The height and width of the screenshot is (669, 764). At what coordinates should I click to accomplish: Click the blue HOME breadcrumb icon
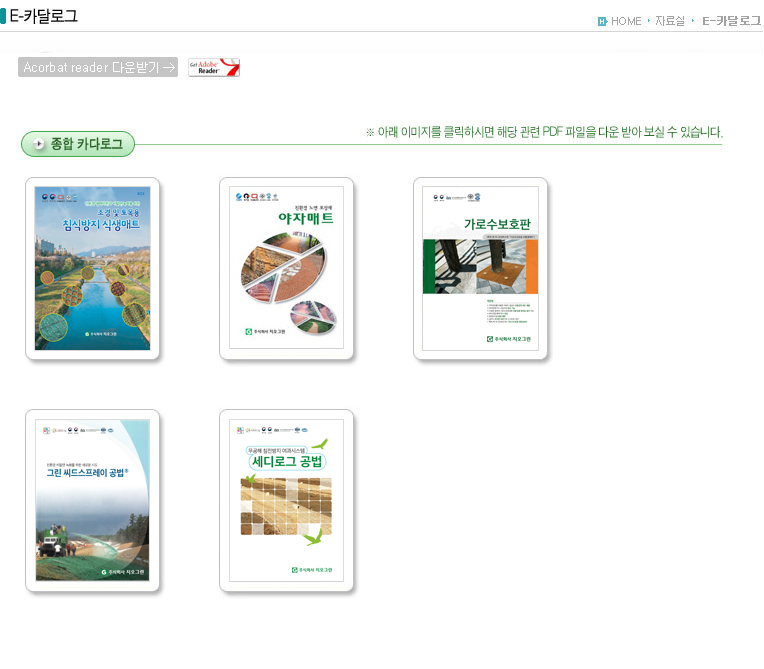point(602,21)
